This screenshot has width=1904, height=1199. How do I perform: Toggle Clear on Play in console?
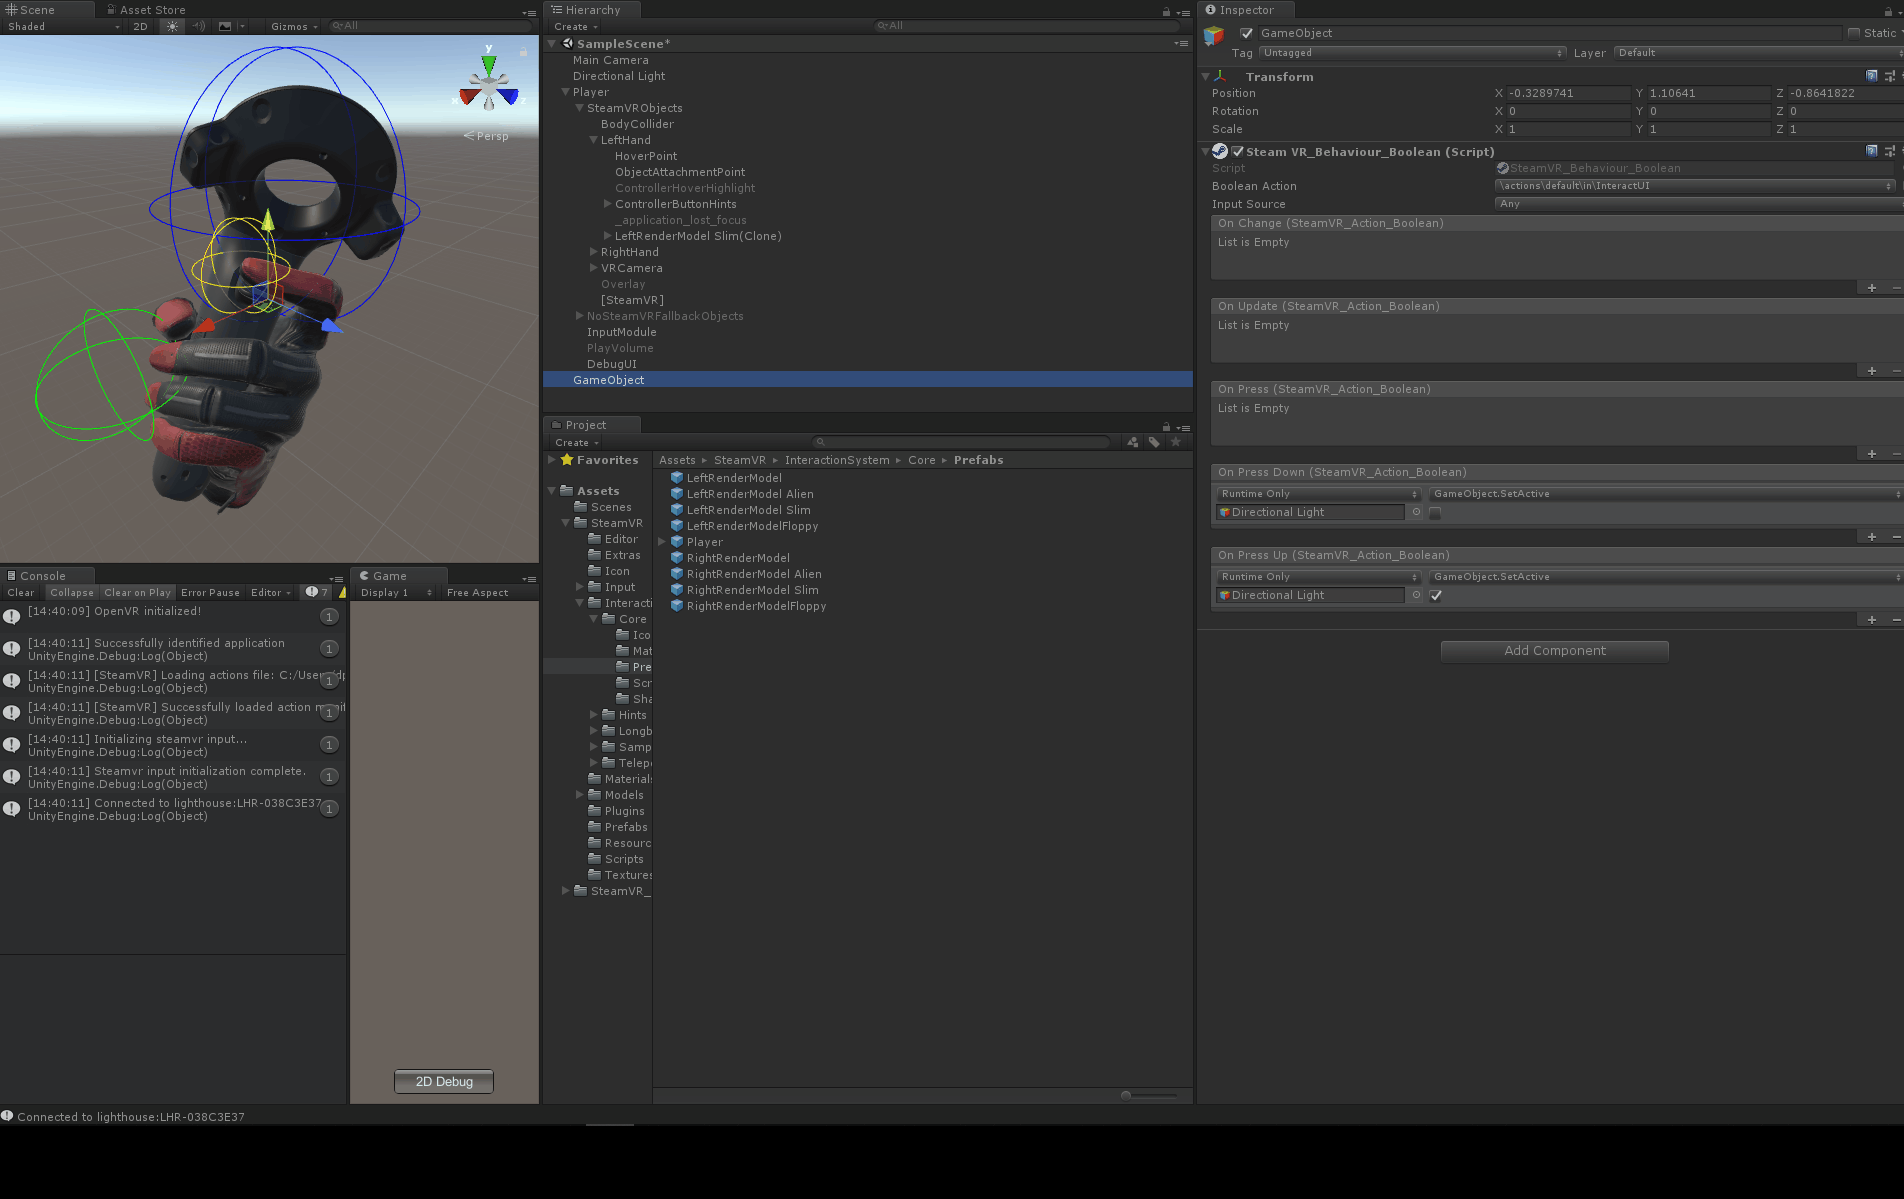(x=138, y=592)
